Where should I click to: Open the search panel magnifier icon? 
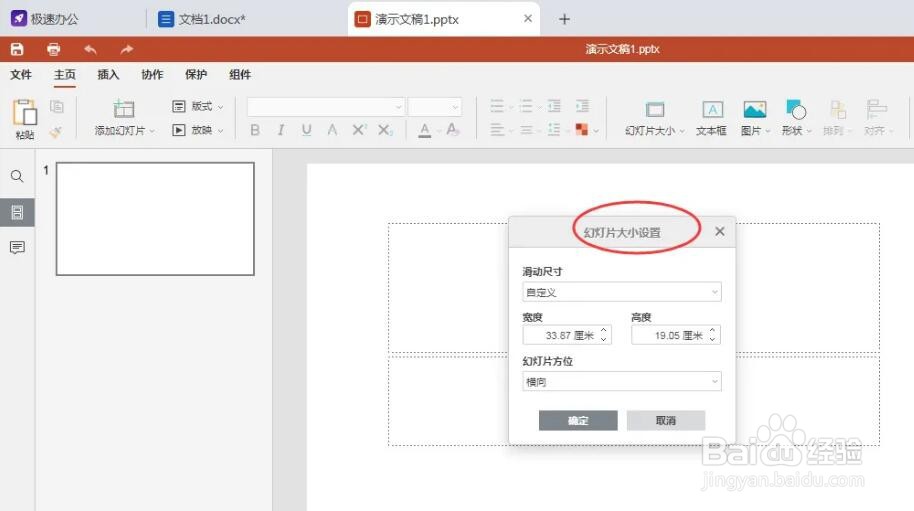(x=17, y=176)
